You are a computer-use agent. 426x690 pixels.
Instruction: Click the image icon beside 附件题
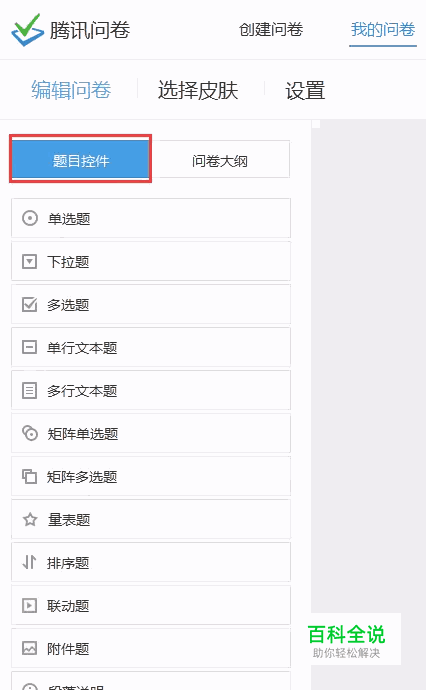(29, 648)
